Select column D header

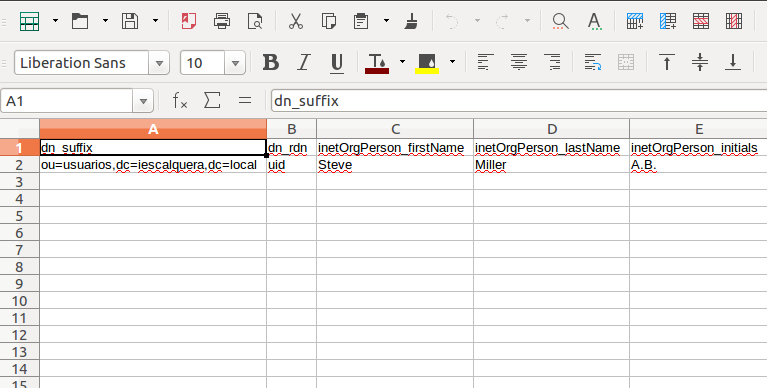[x=552, y=129]
